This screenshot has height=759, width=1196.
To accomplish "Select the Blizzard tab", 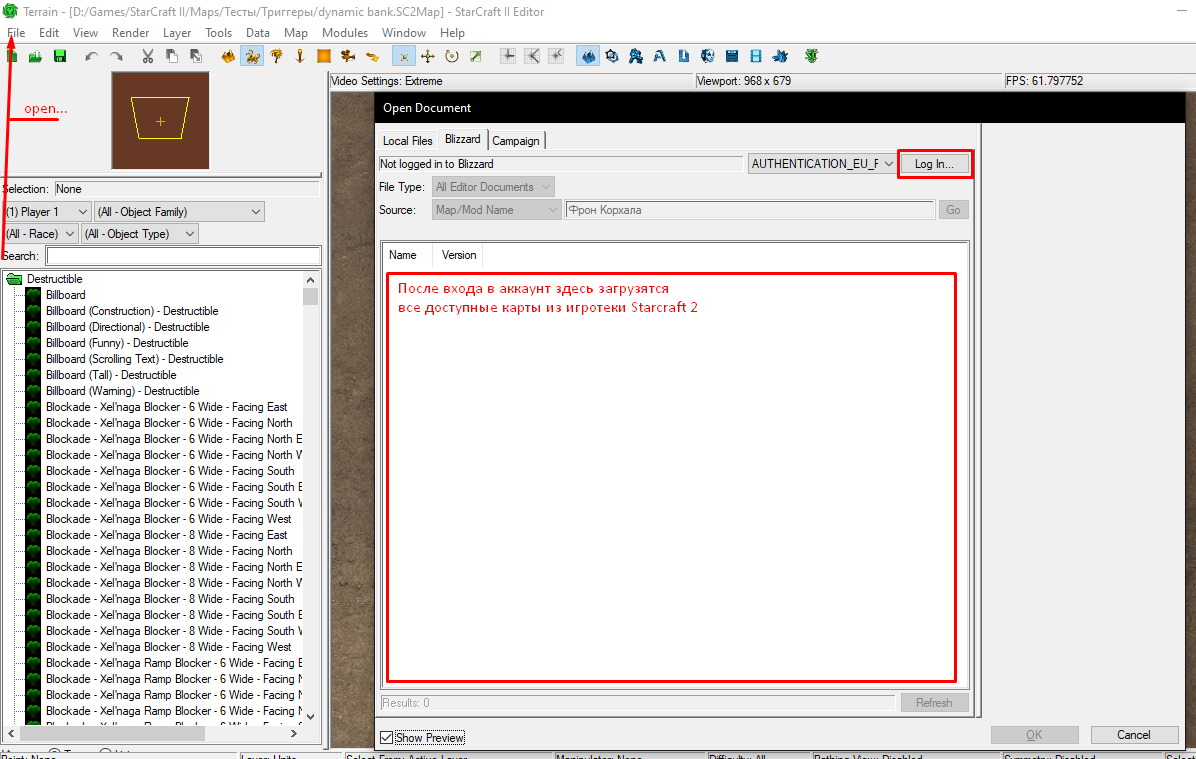I will click(x=462, y=139).
